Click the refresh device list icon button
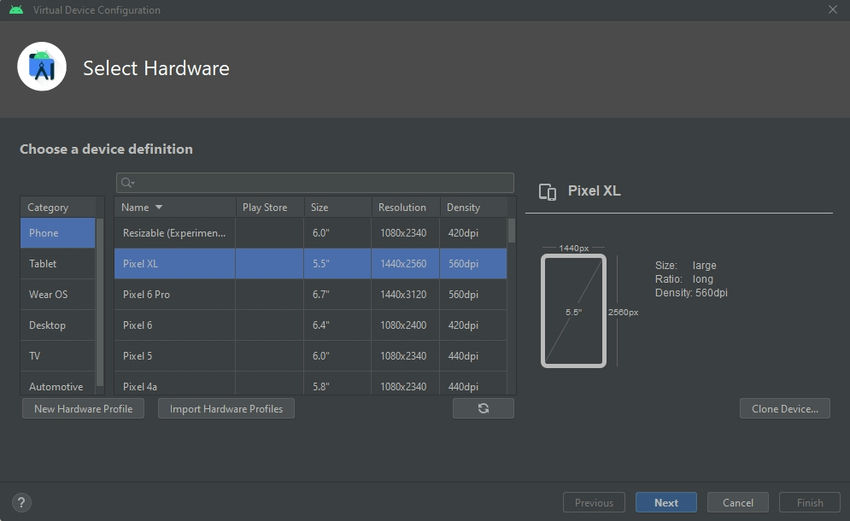 pos(483,408)
